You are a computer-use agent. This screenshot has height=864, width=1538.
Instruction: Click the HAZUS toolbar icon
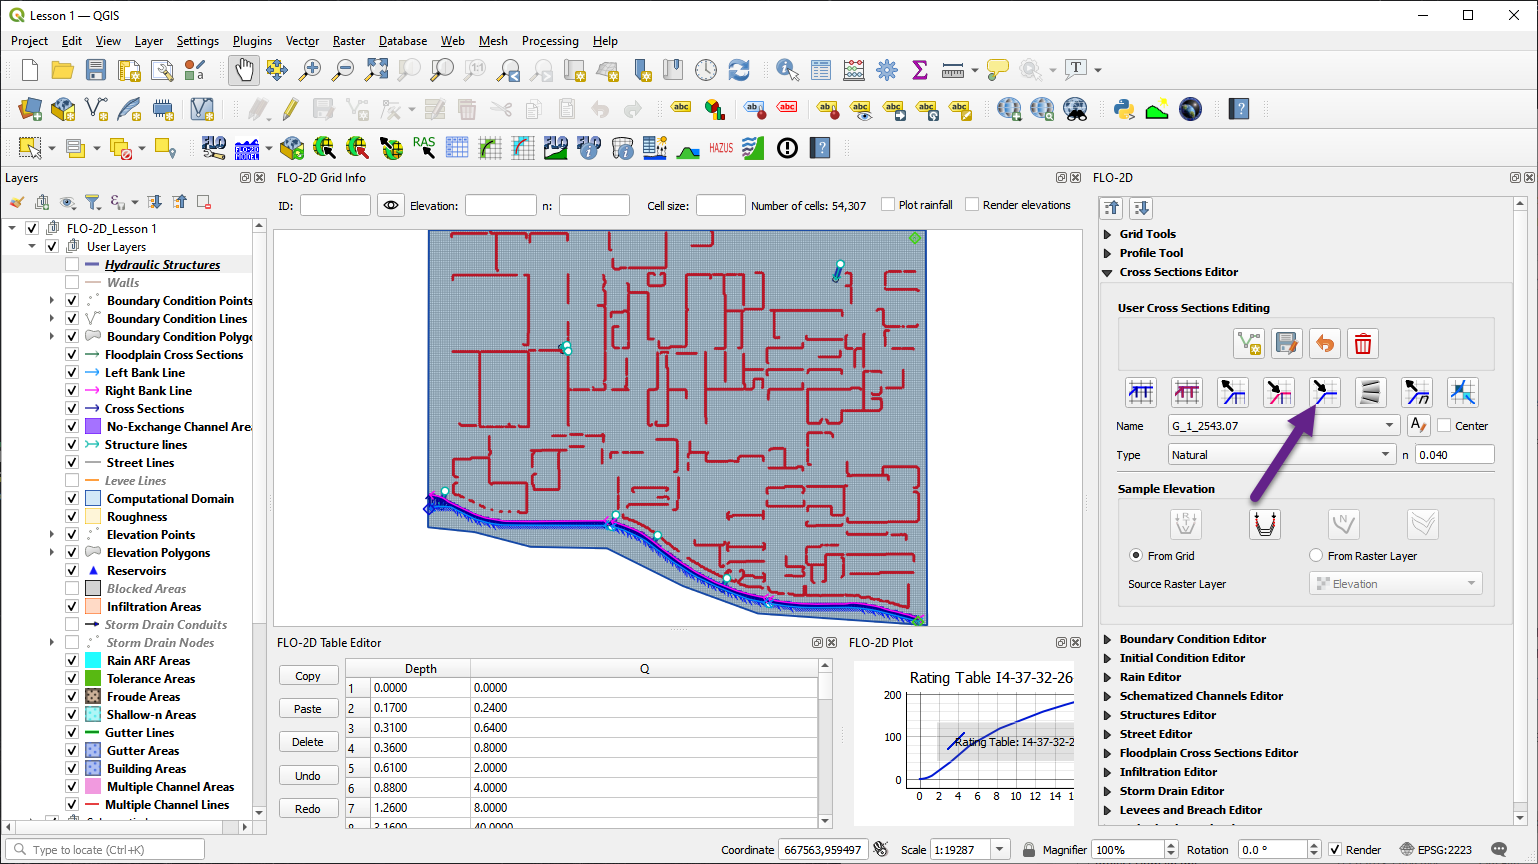click(x=720, y=148)
